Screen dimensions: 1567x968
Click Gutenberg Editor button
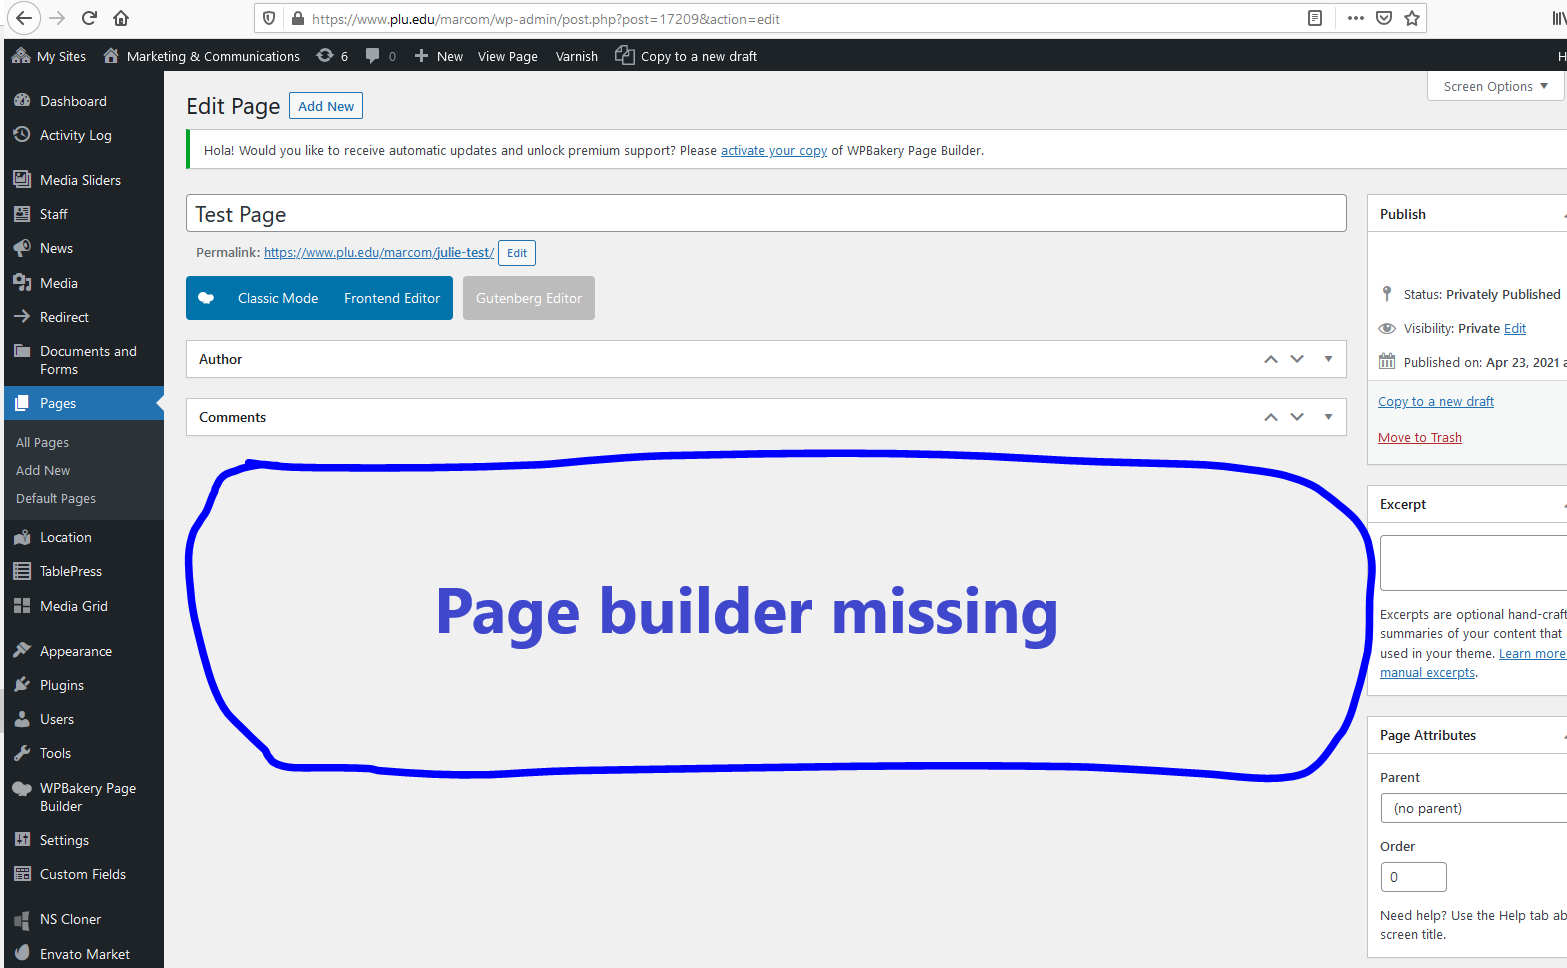coord(529,298)
